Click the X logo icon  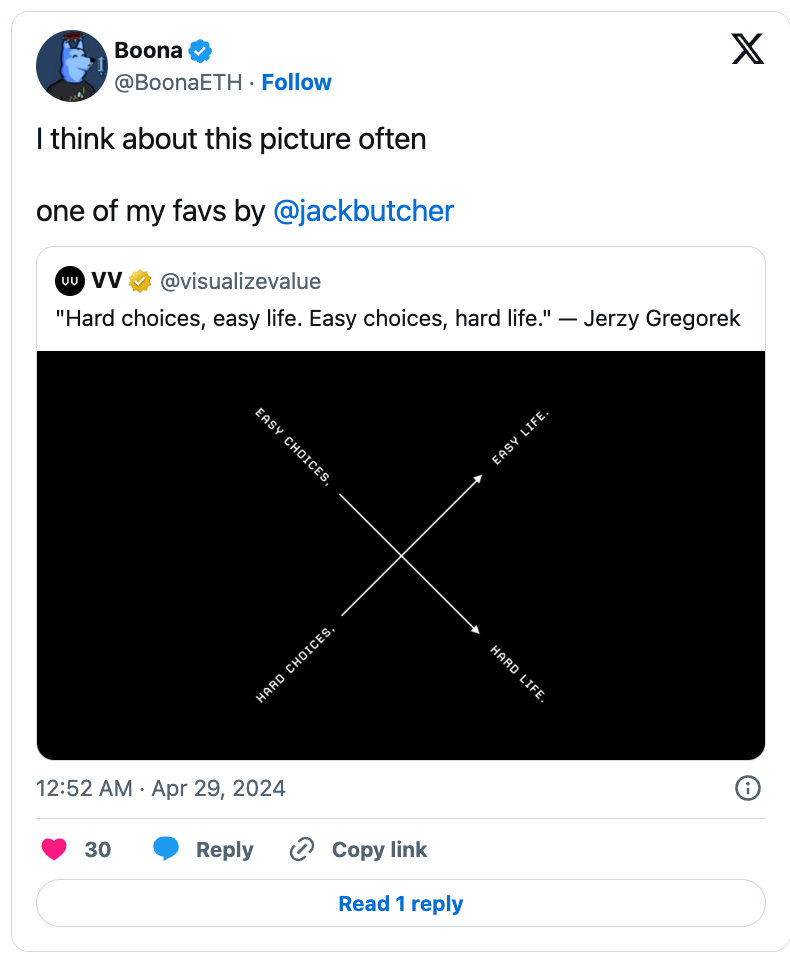[747, 49]
